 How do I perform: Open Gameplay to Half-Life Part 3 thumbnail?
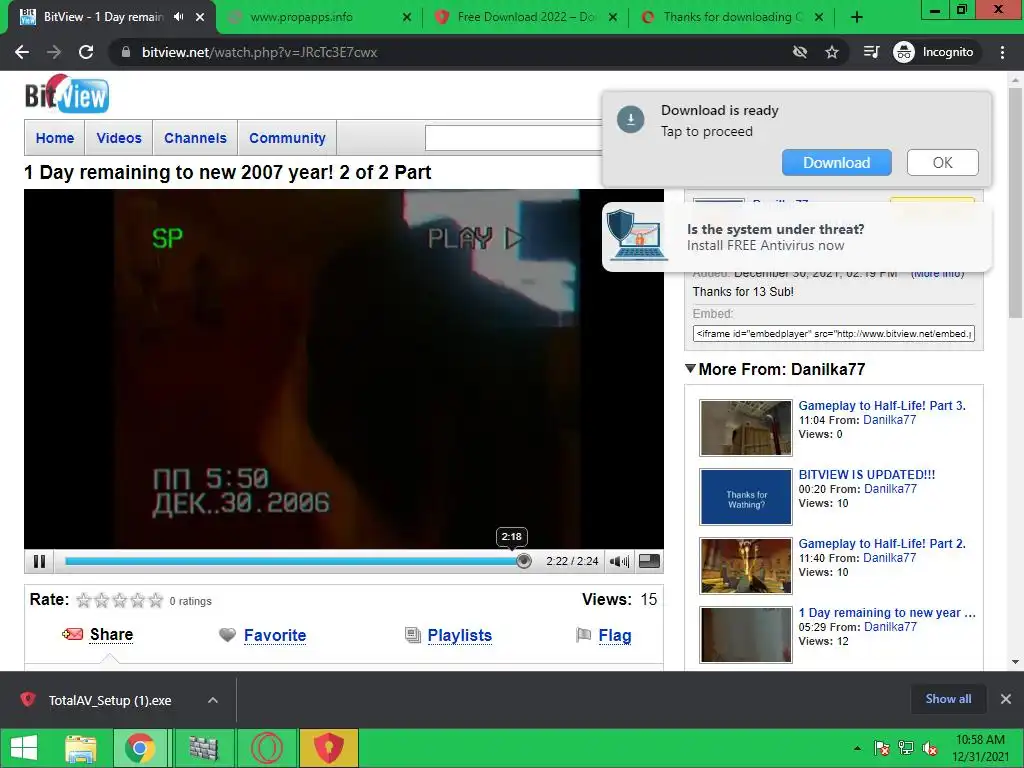(746, 428)
